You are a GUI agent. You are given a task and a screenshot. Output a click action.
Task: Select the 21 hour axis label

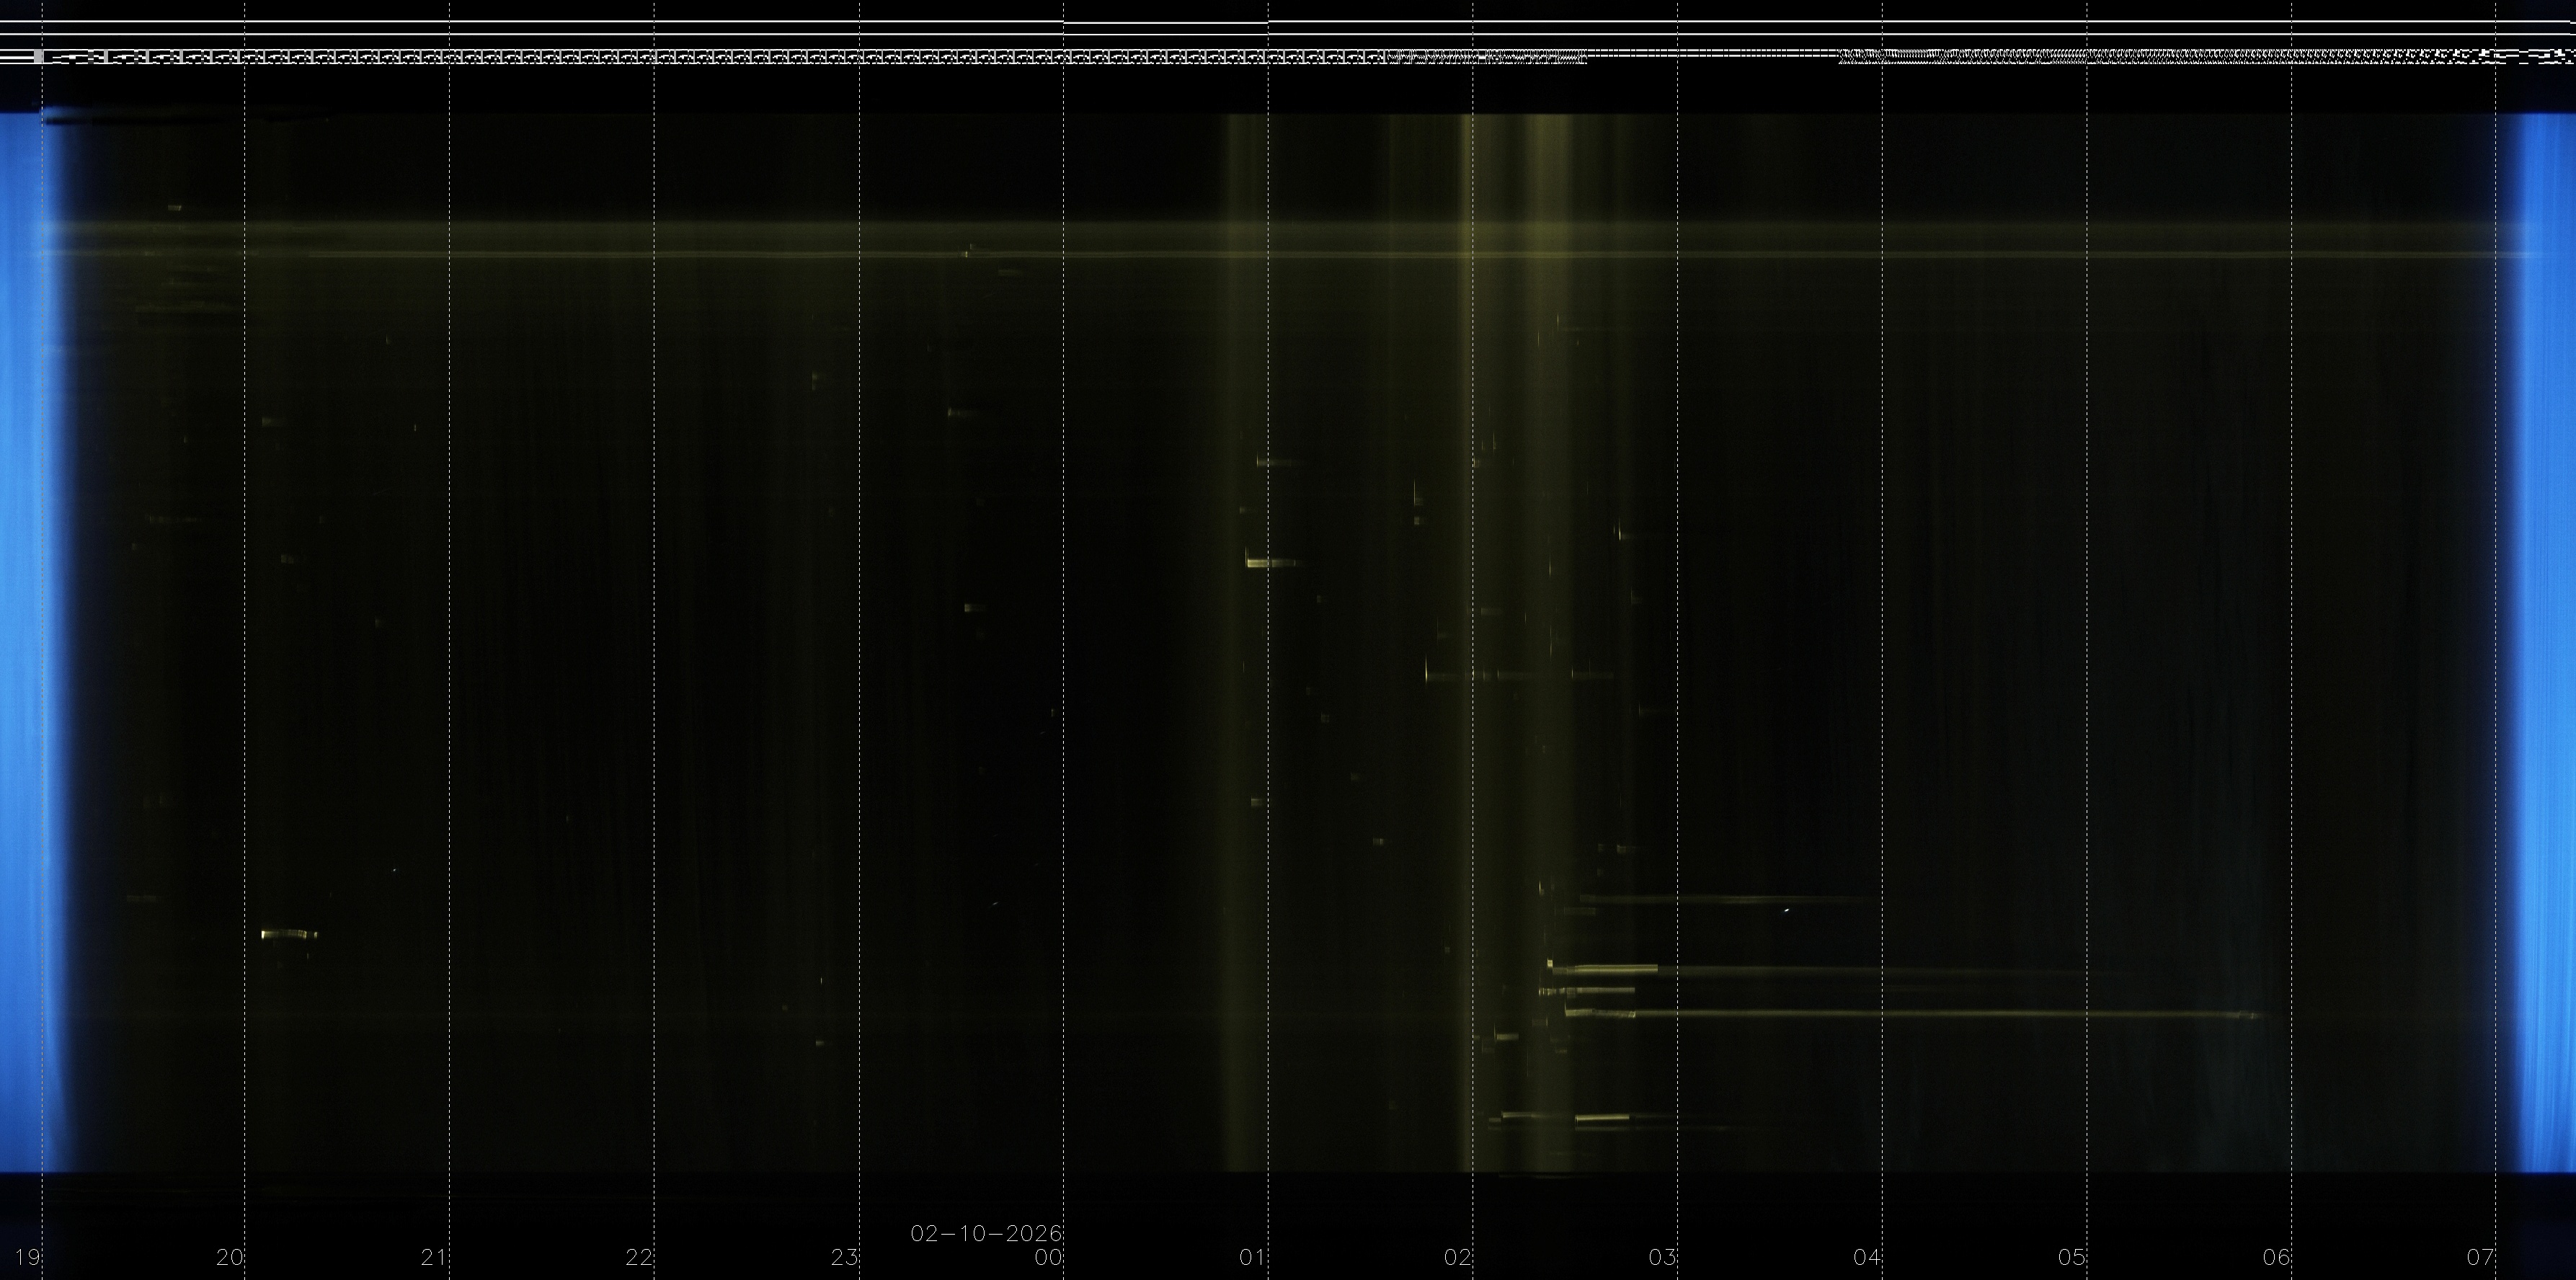[x=434, y=1257]
